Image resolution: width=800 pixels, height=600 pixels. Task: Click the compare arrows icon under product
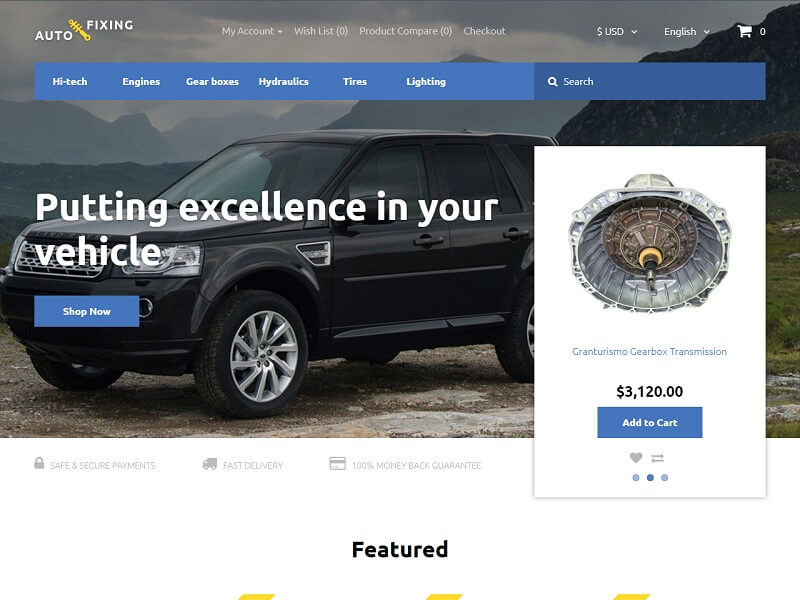[x=658, y=458]
